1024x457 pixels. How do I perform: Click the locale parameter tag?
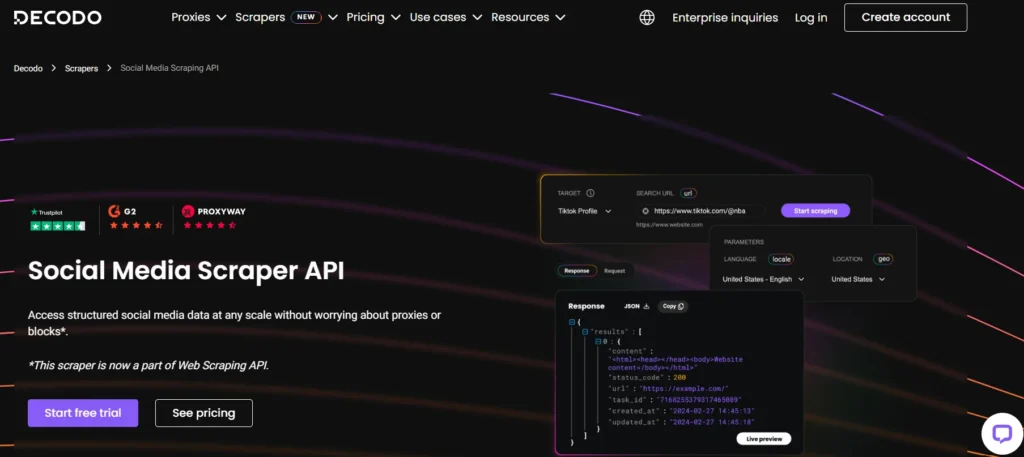tap(781, 259)
